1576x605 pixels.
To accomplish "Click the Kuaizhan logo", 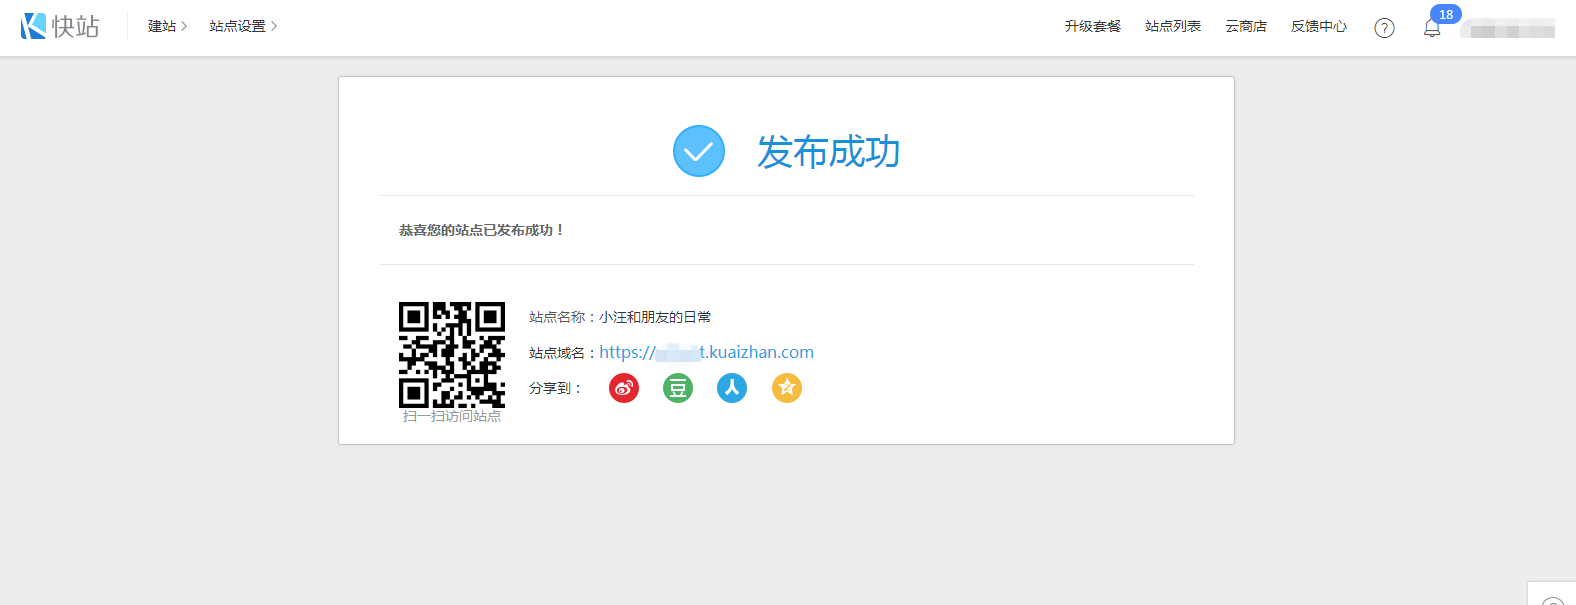I will coord(60,26).
